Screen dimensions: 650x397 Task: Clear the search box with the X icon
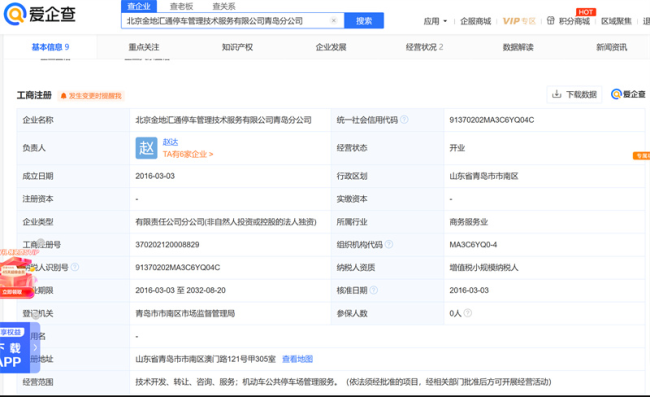pyautogui.click(x=334, y=20)
